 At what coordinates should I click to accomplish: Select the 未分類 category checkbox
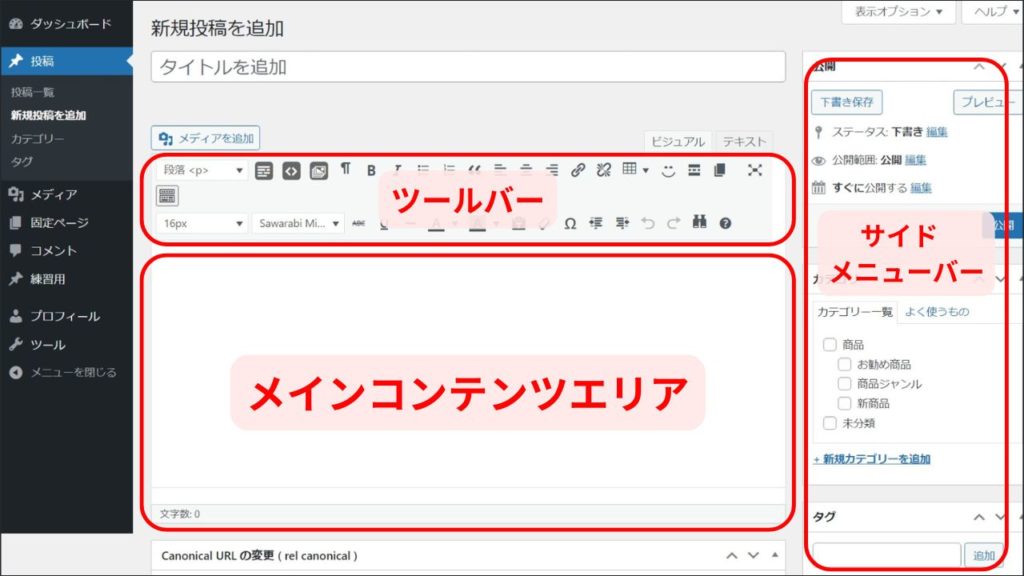click(x=829, y=423)
